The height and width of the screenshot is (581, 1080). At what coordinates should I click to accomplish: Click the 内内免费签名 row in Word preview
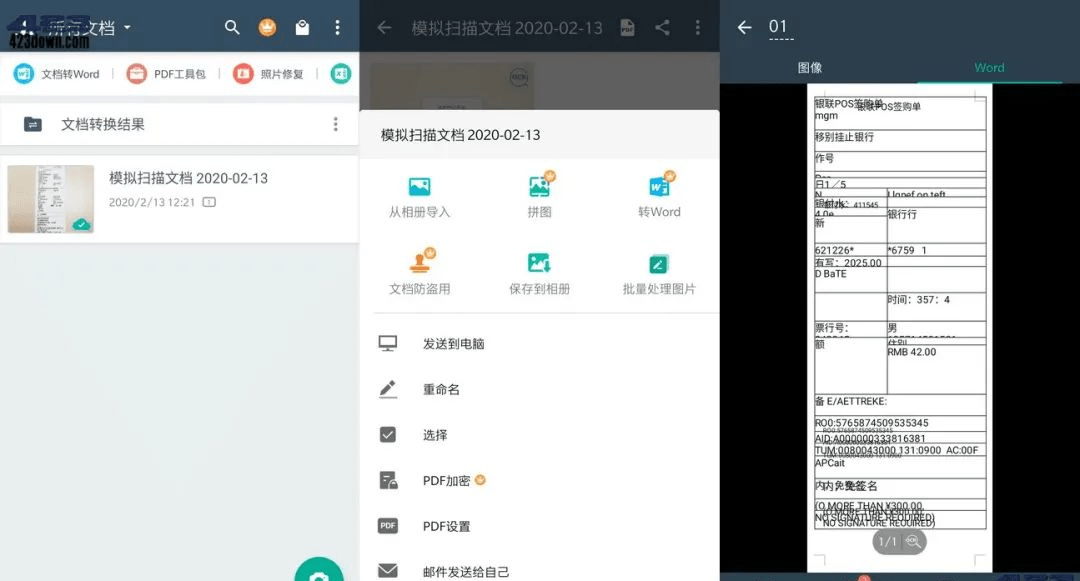(x=900, y=487)
